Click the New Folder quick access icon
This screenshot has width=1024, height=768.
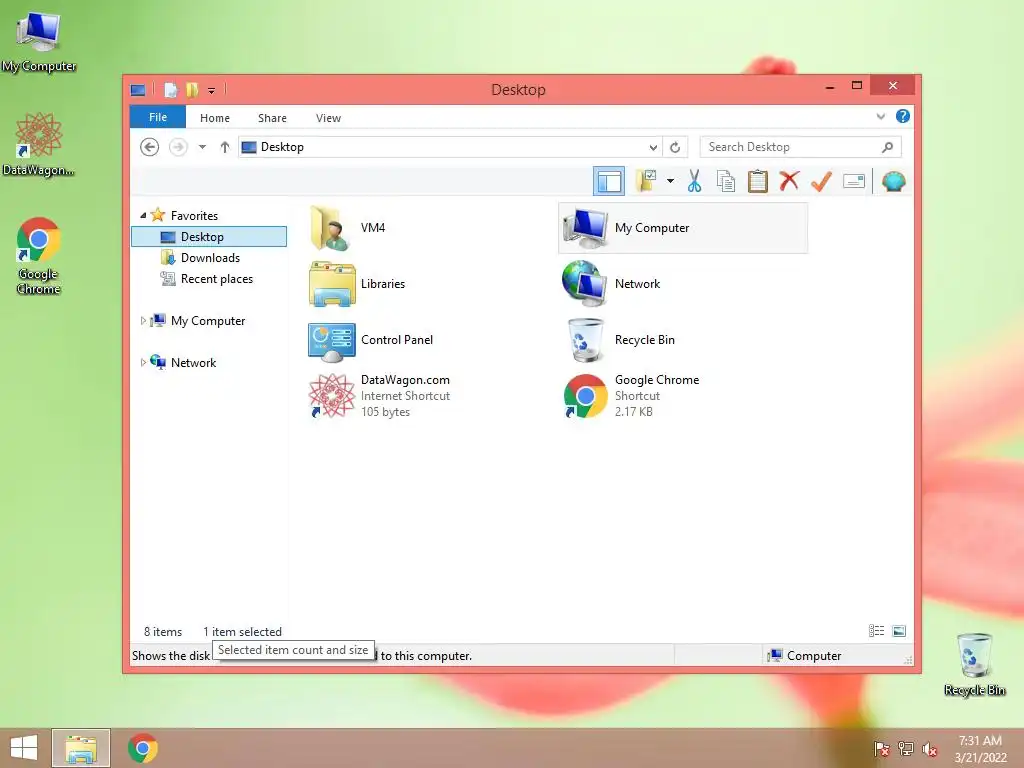click(192, 90)
